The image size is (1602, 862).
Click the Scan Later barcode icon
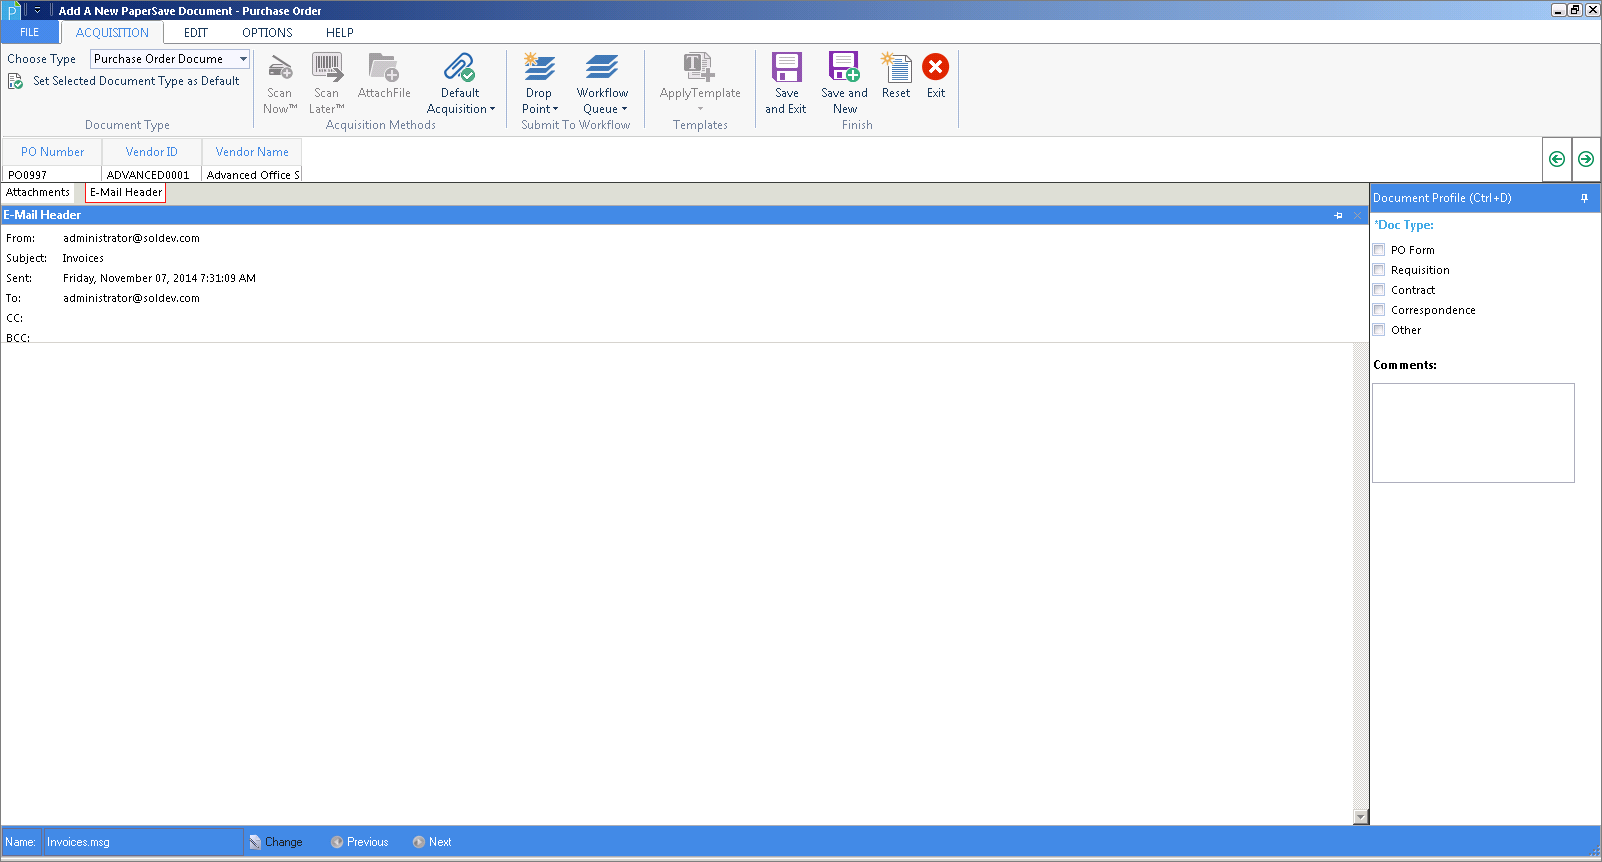[327, 68]
